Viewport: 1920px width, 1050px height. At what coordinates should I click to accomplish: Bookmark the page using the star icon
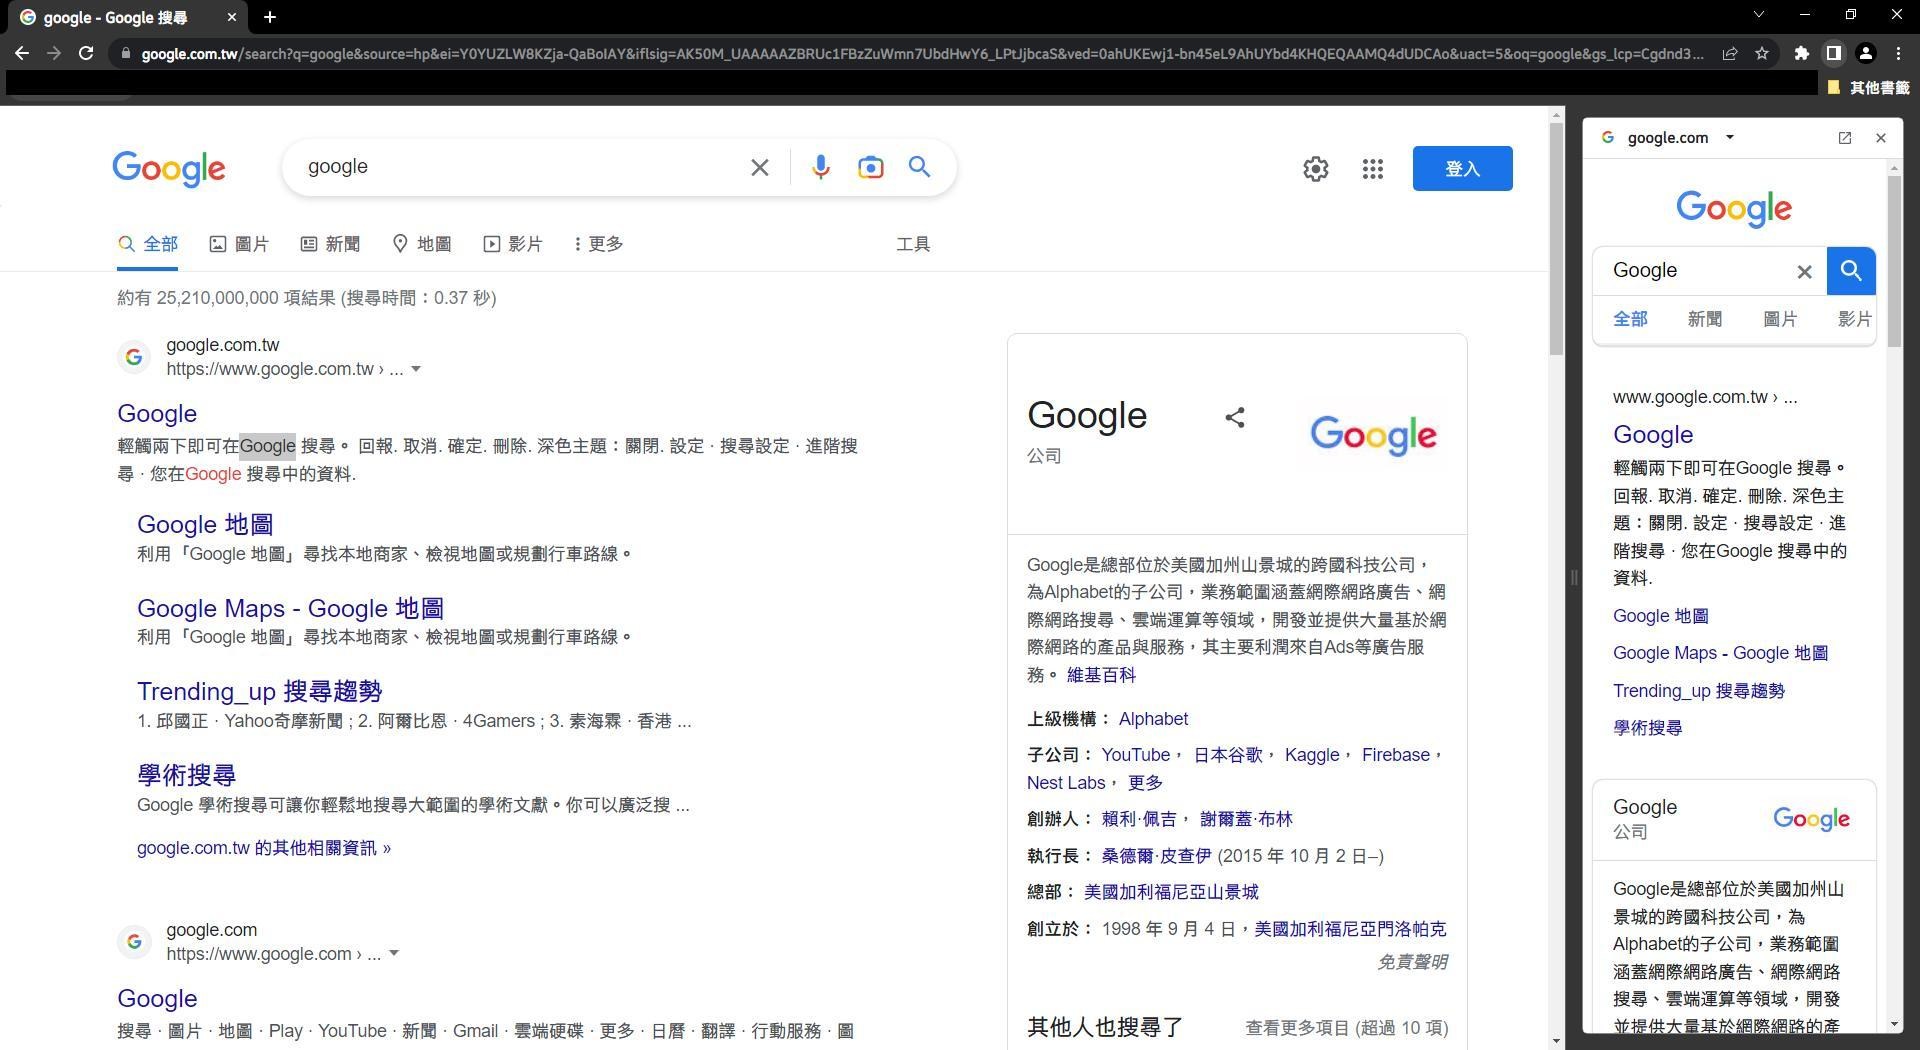point(1763,53)
